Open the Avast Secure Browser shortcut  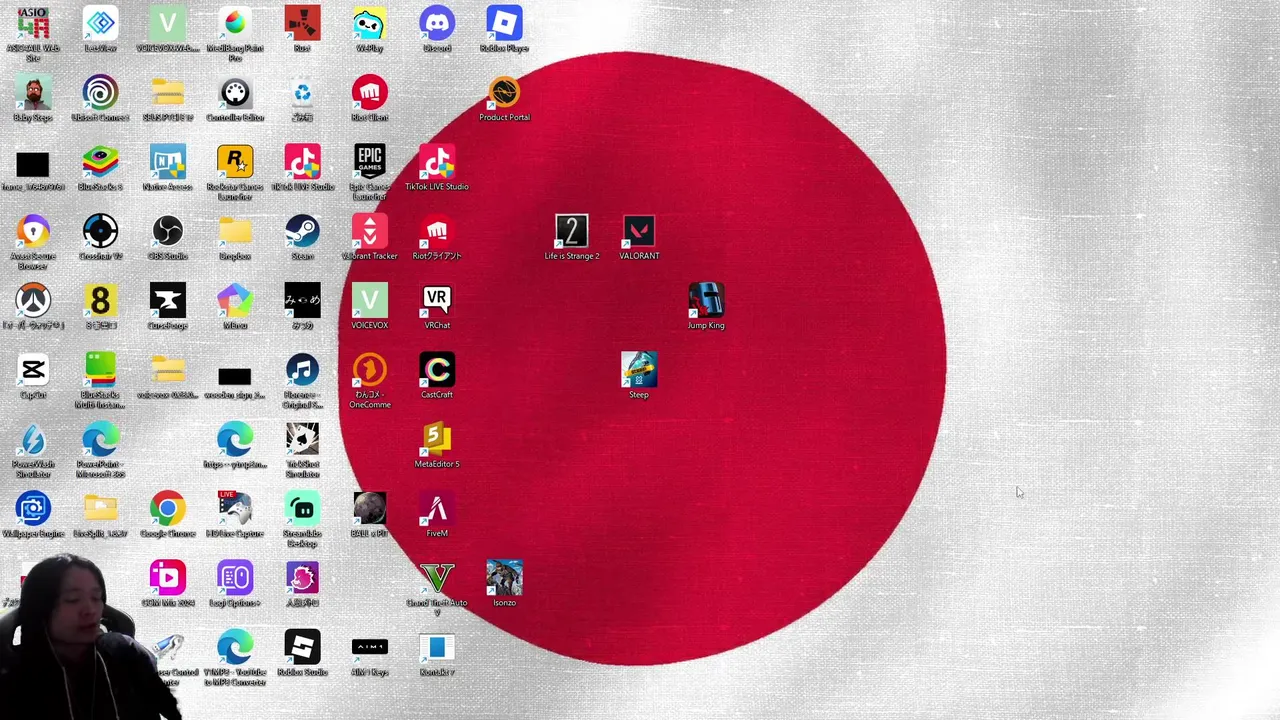click(x=33, y=232)
